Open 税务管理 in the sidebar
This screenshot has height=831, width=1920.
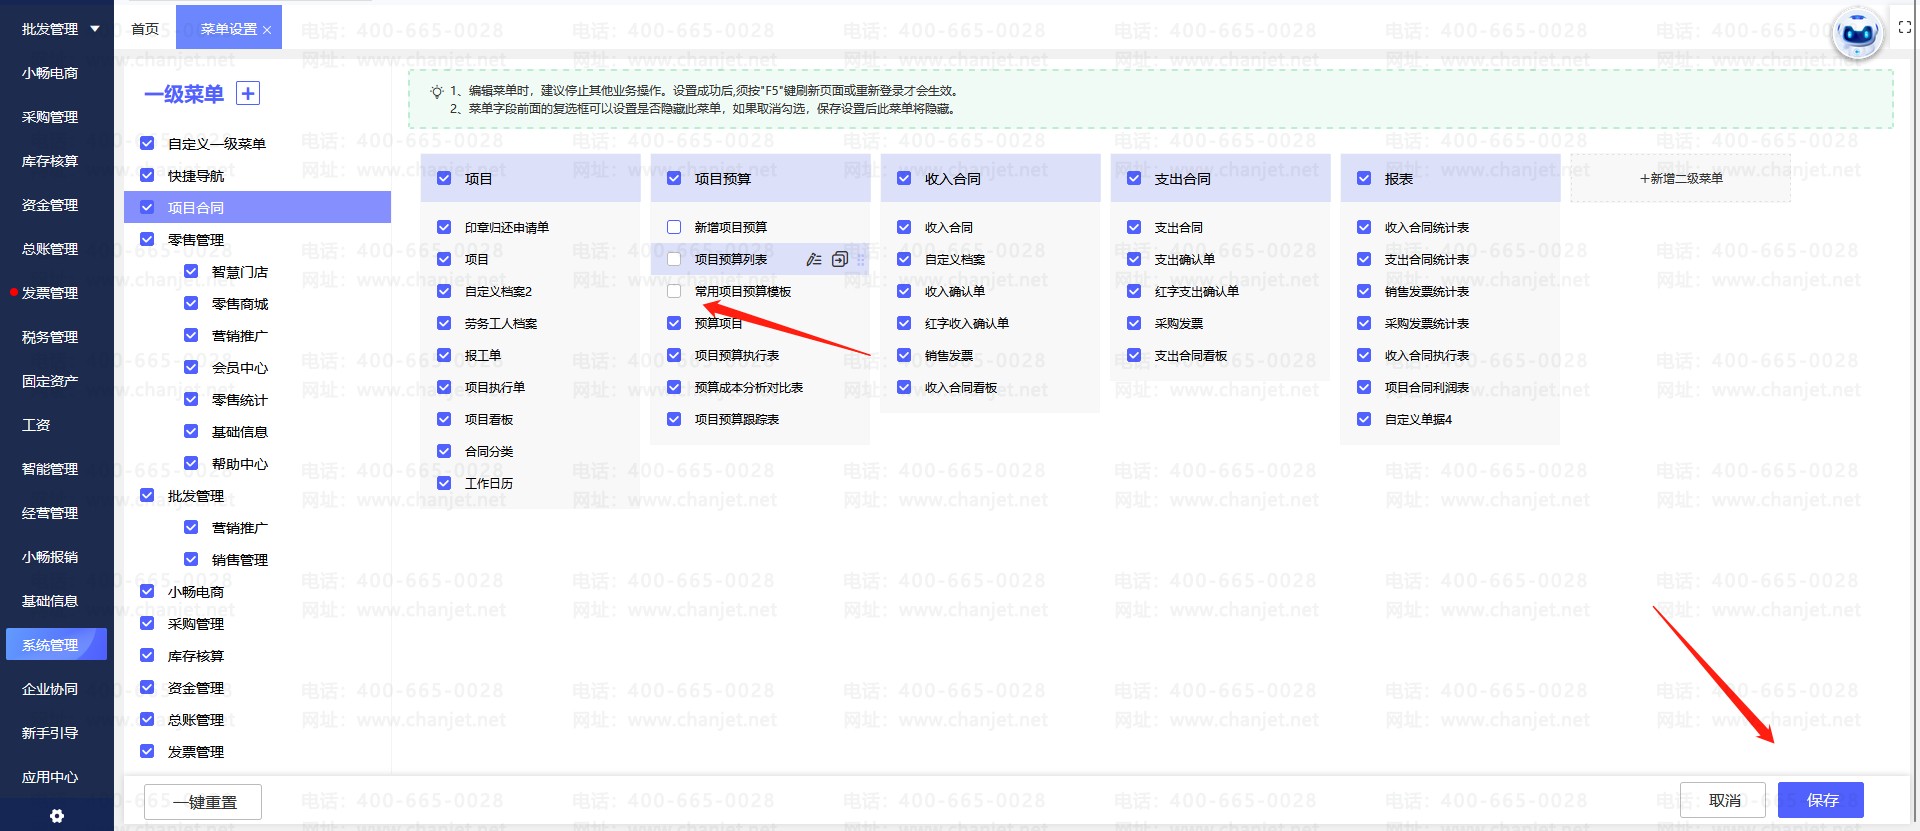point(50,337)
